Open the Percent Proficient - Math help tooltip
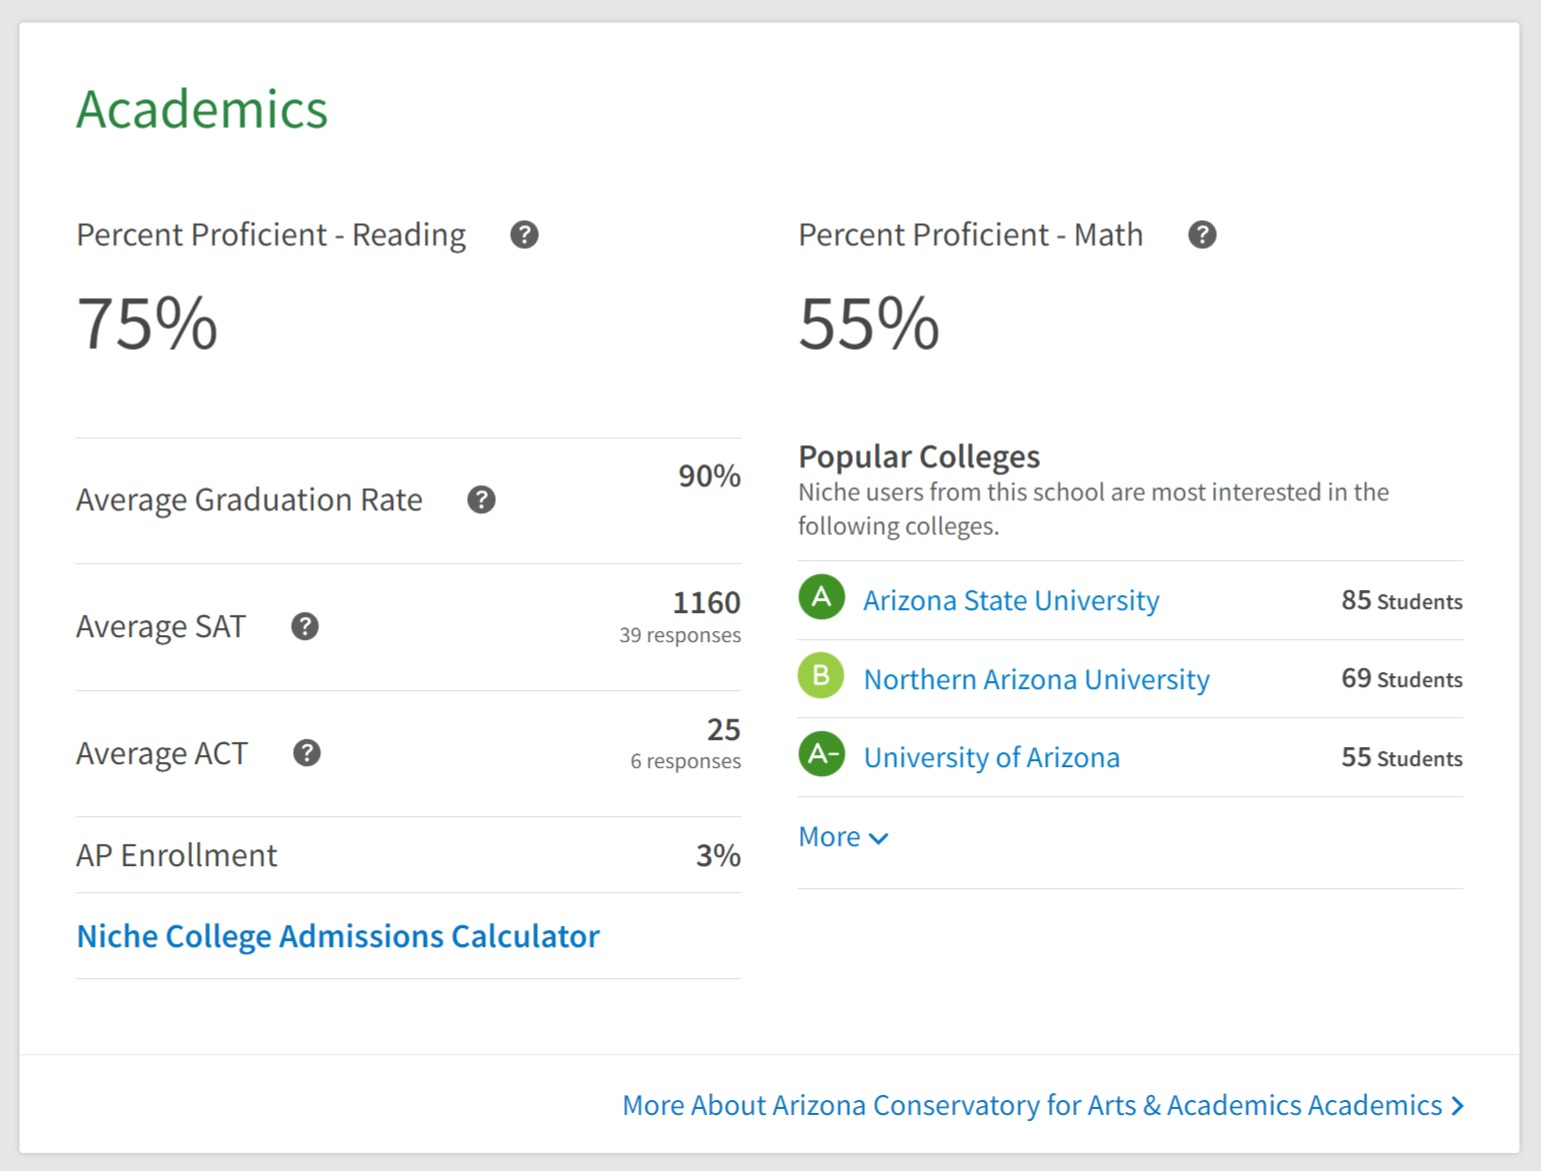1541x1171 pixels. point(1201,235)
